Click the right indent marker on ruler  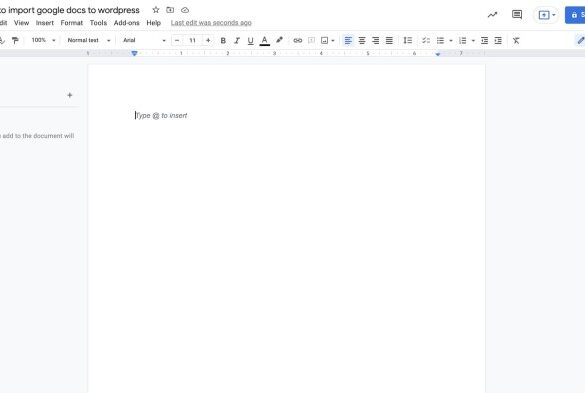(438, 54)
